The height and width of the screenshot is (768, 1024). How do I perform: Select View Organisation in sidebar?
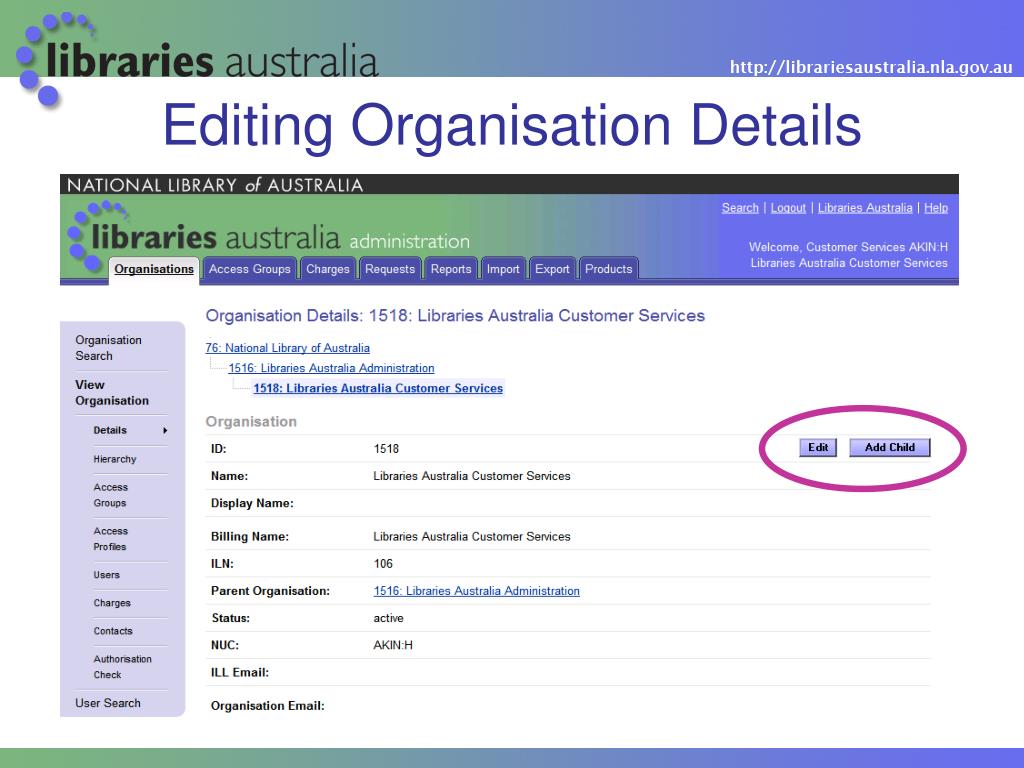pos(112,392)
